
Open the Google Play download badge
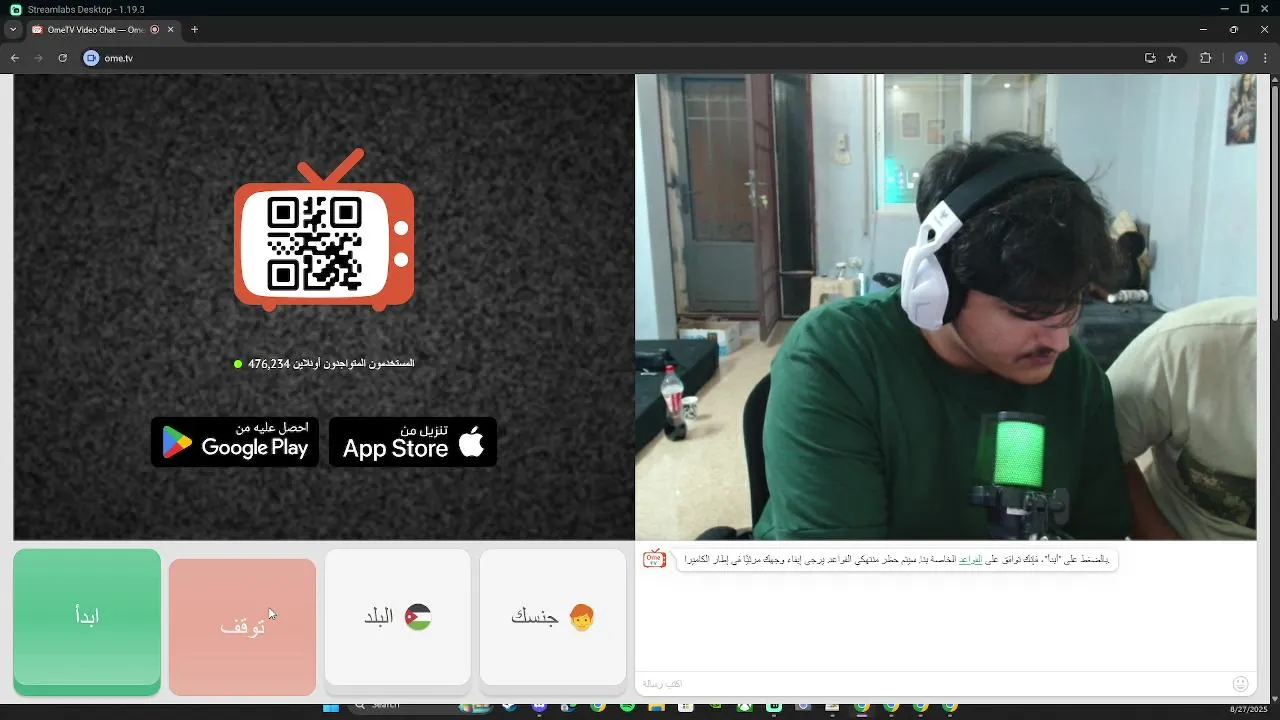pyautogui.click(x=235, y=442)
